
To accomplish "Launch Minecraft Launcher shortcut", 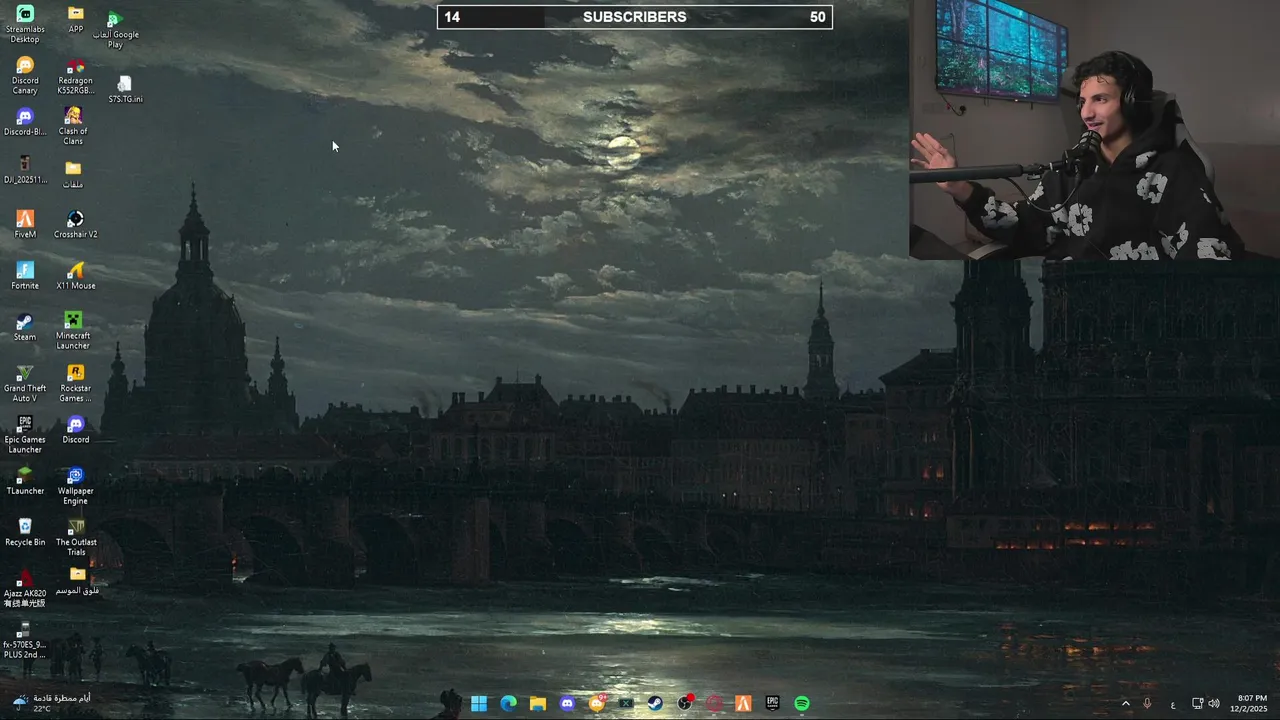I will coord(73,330).
